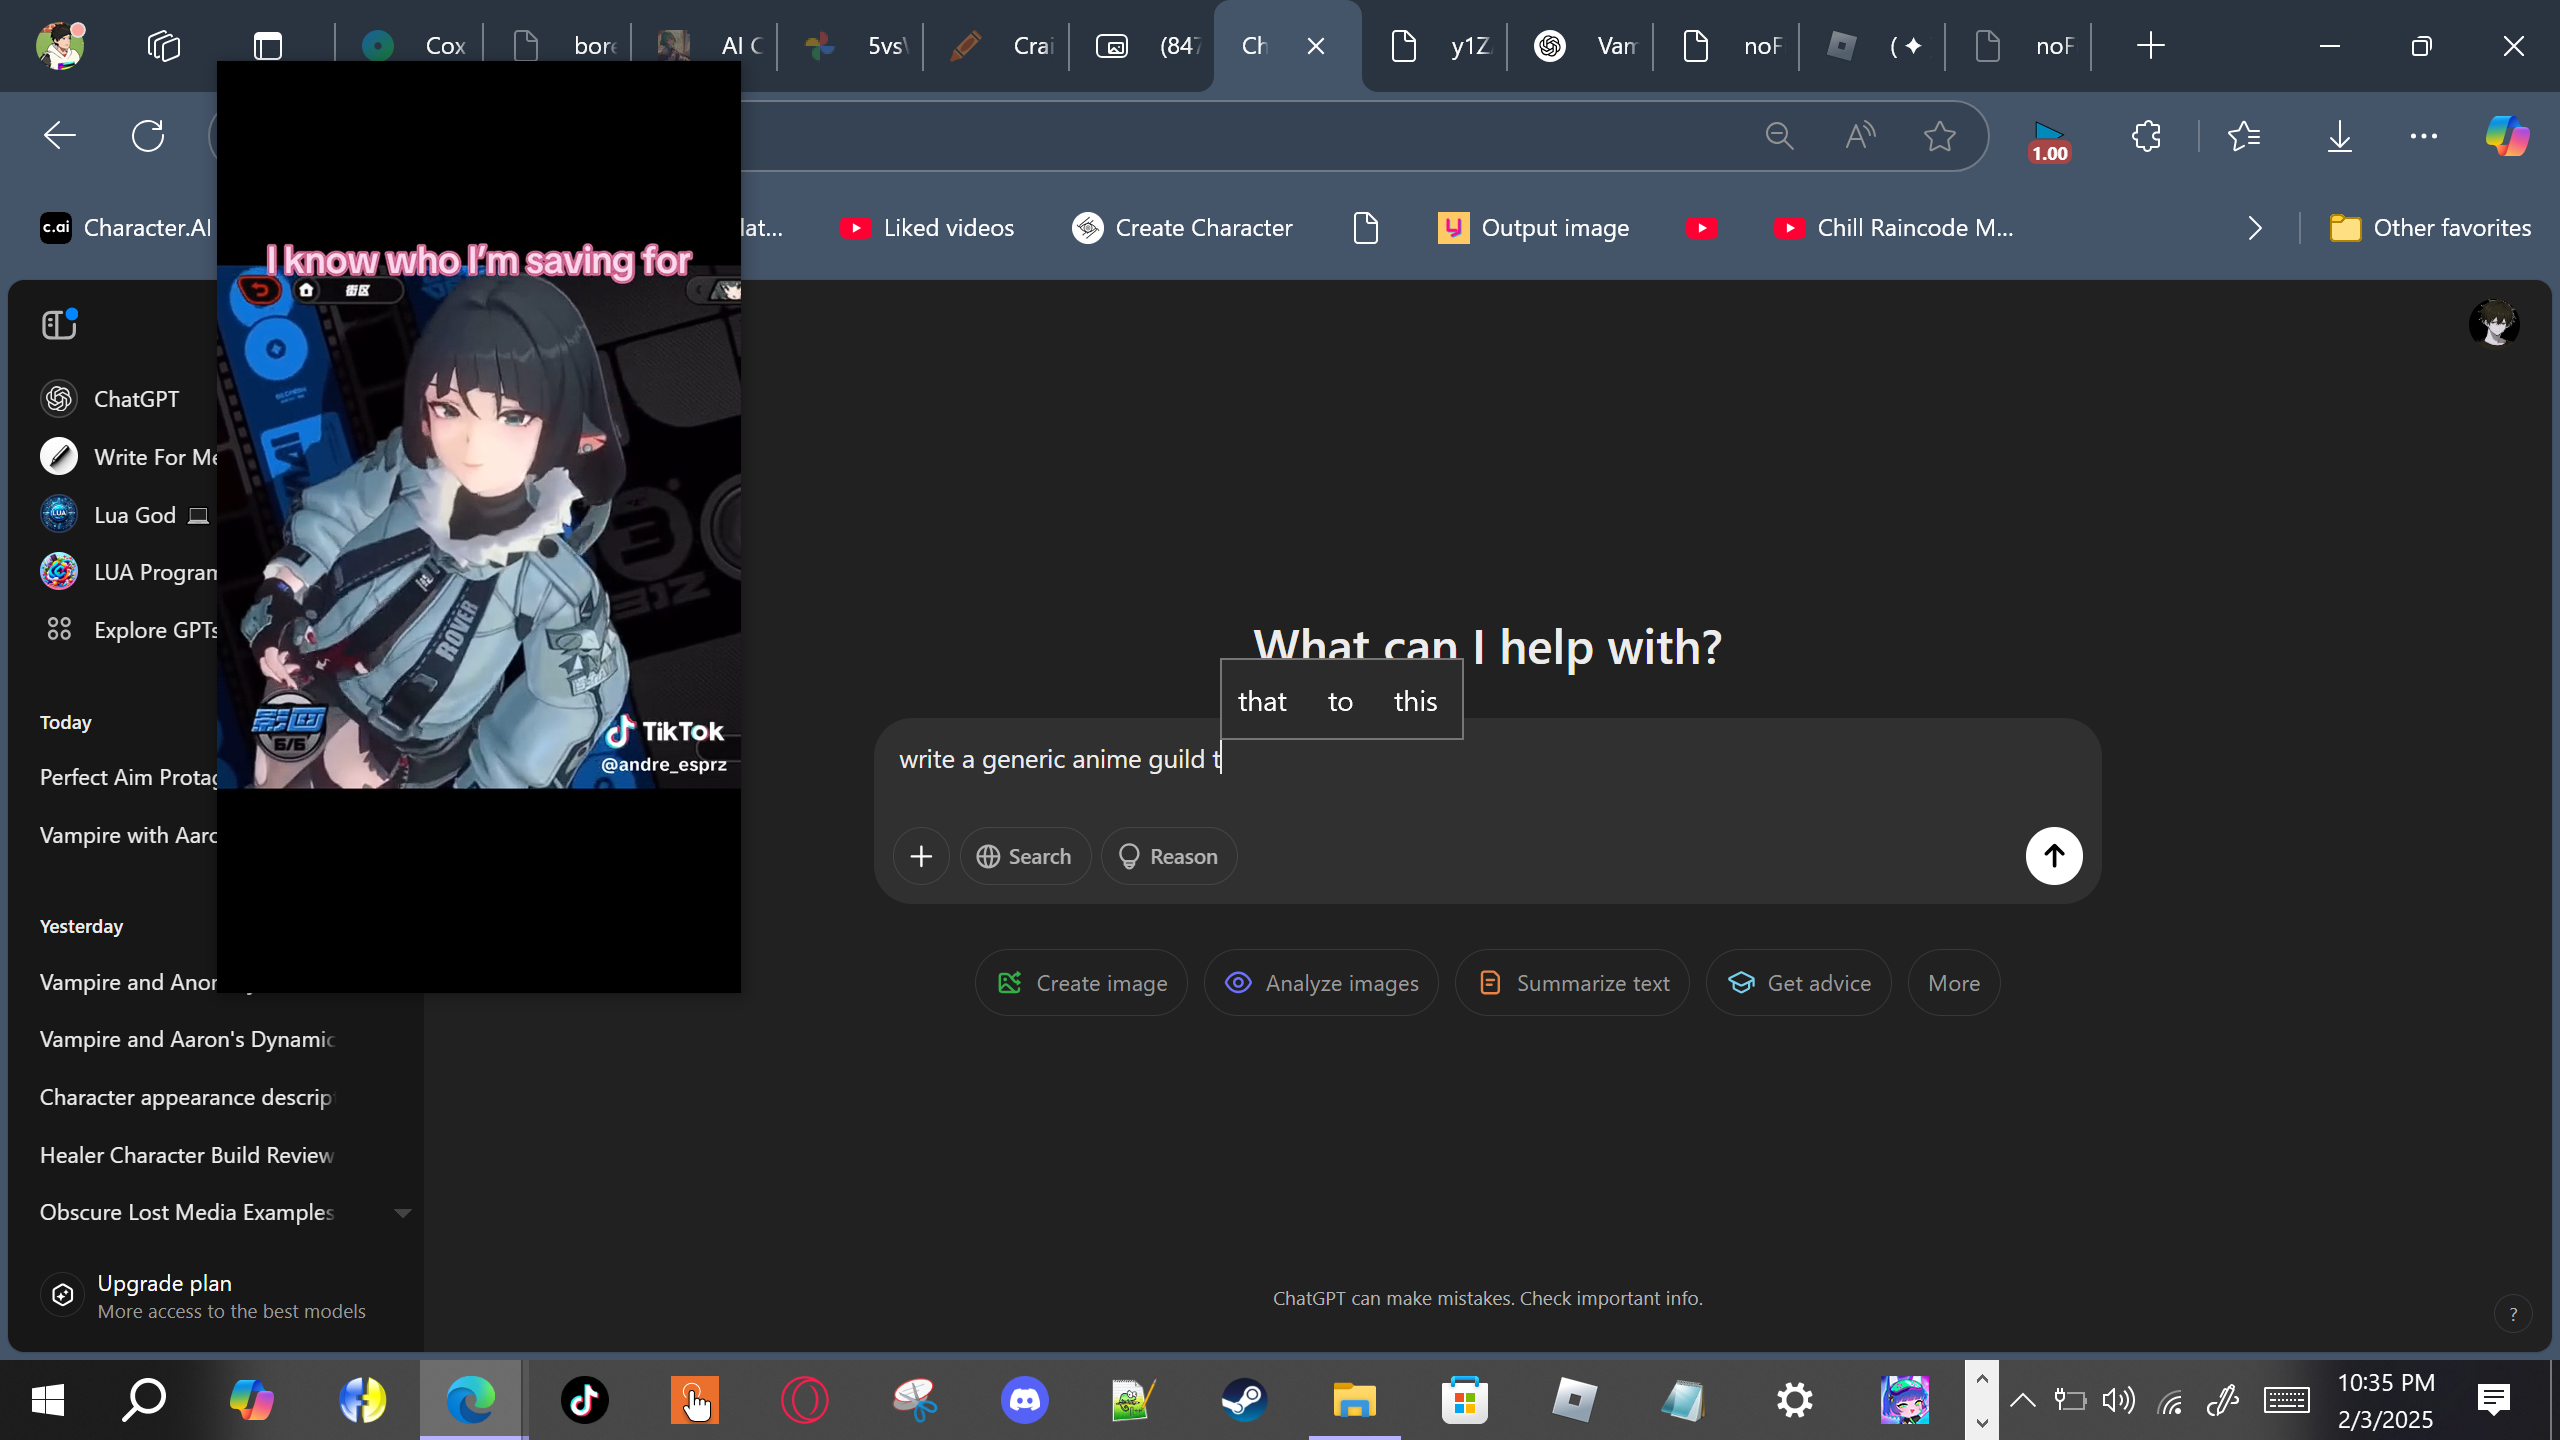Viewport: 2560px width, 1440px height.
Task: Open the ChatGPT profile avatar menu
Action: 2494,324
